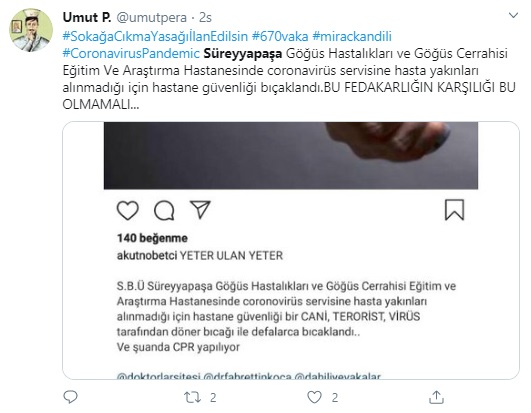Open the #670vaka hashtag
Image resolution: width=531 pixels, height=413 pixels.
point(280,36)
